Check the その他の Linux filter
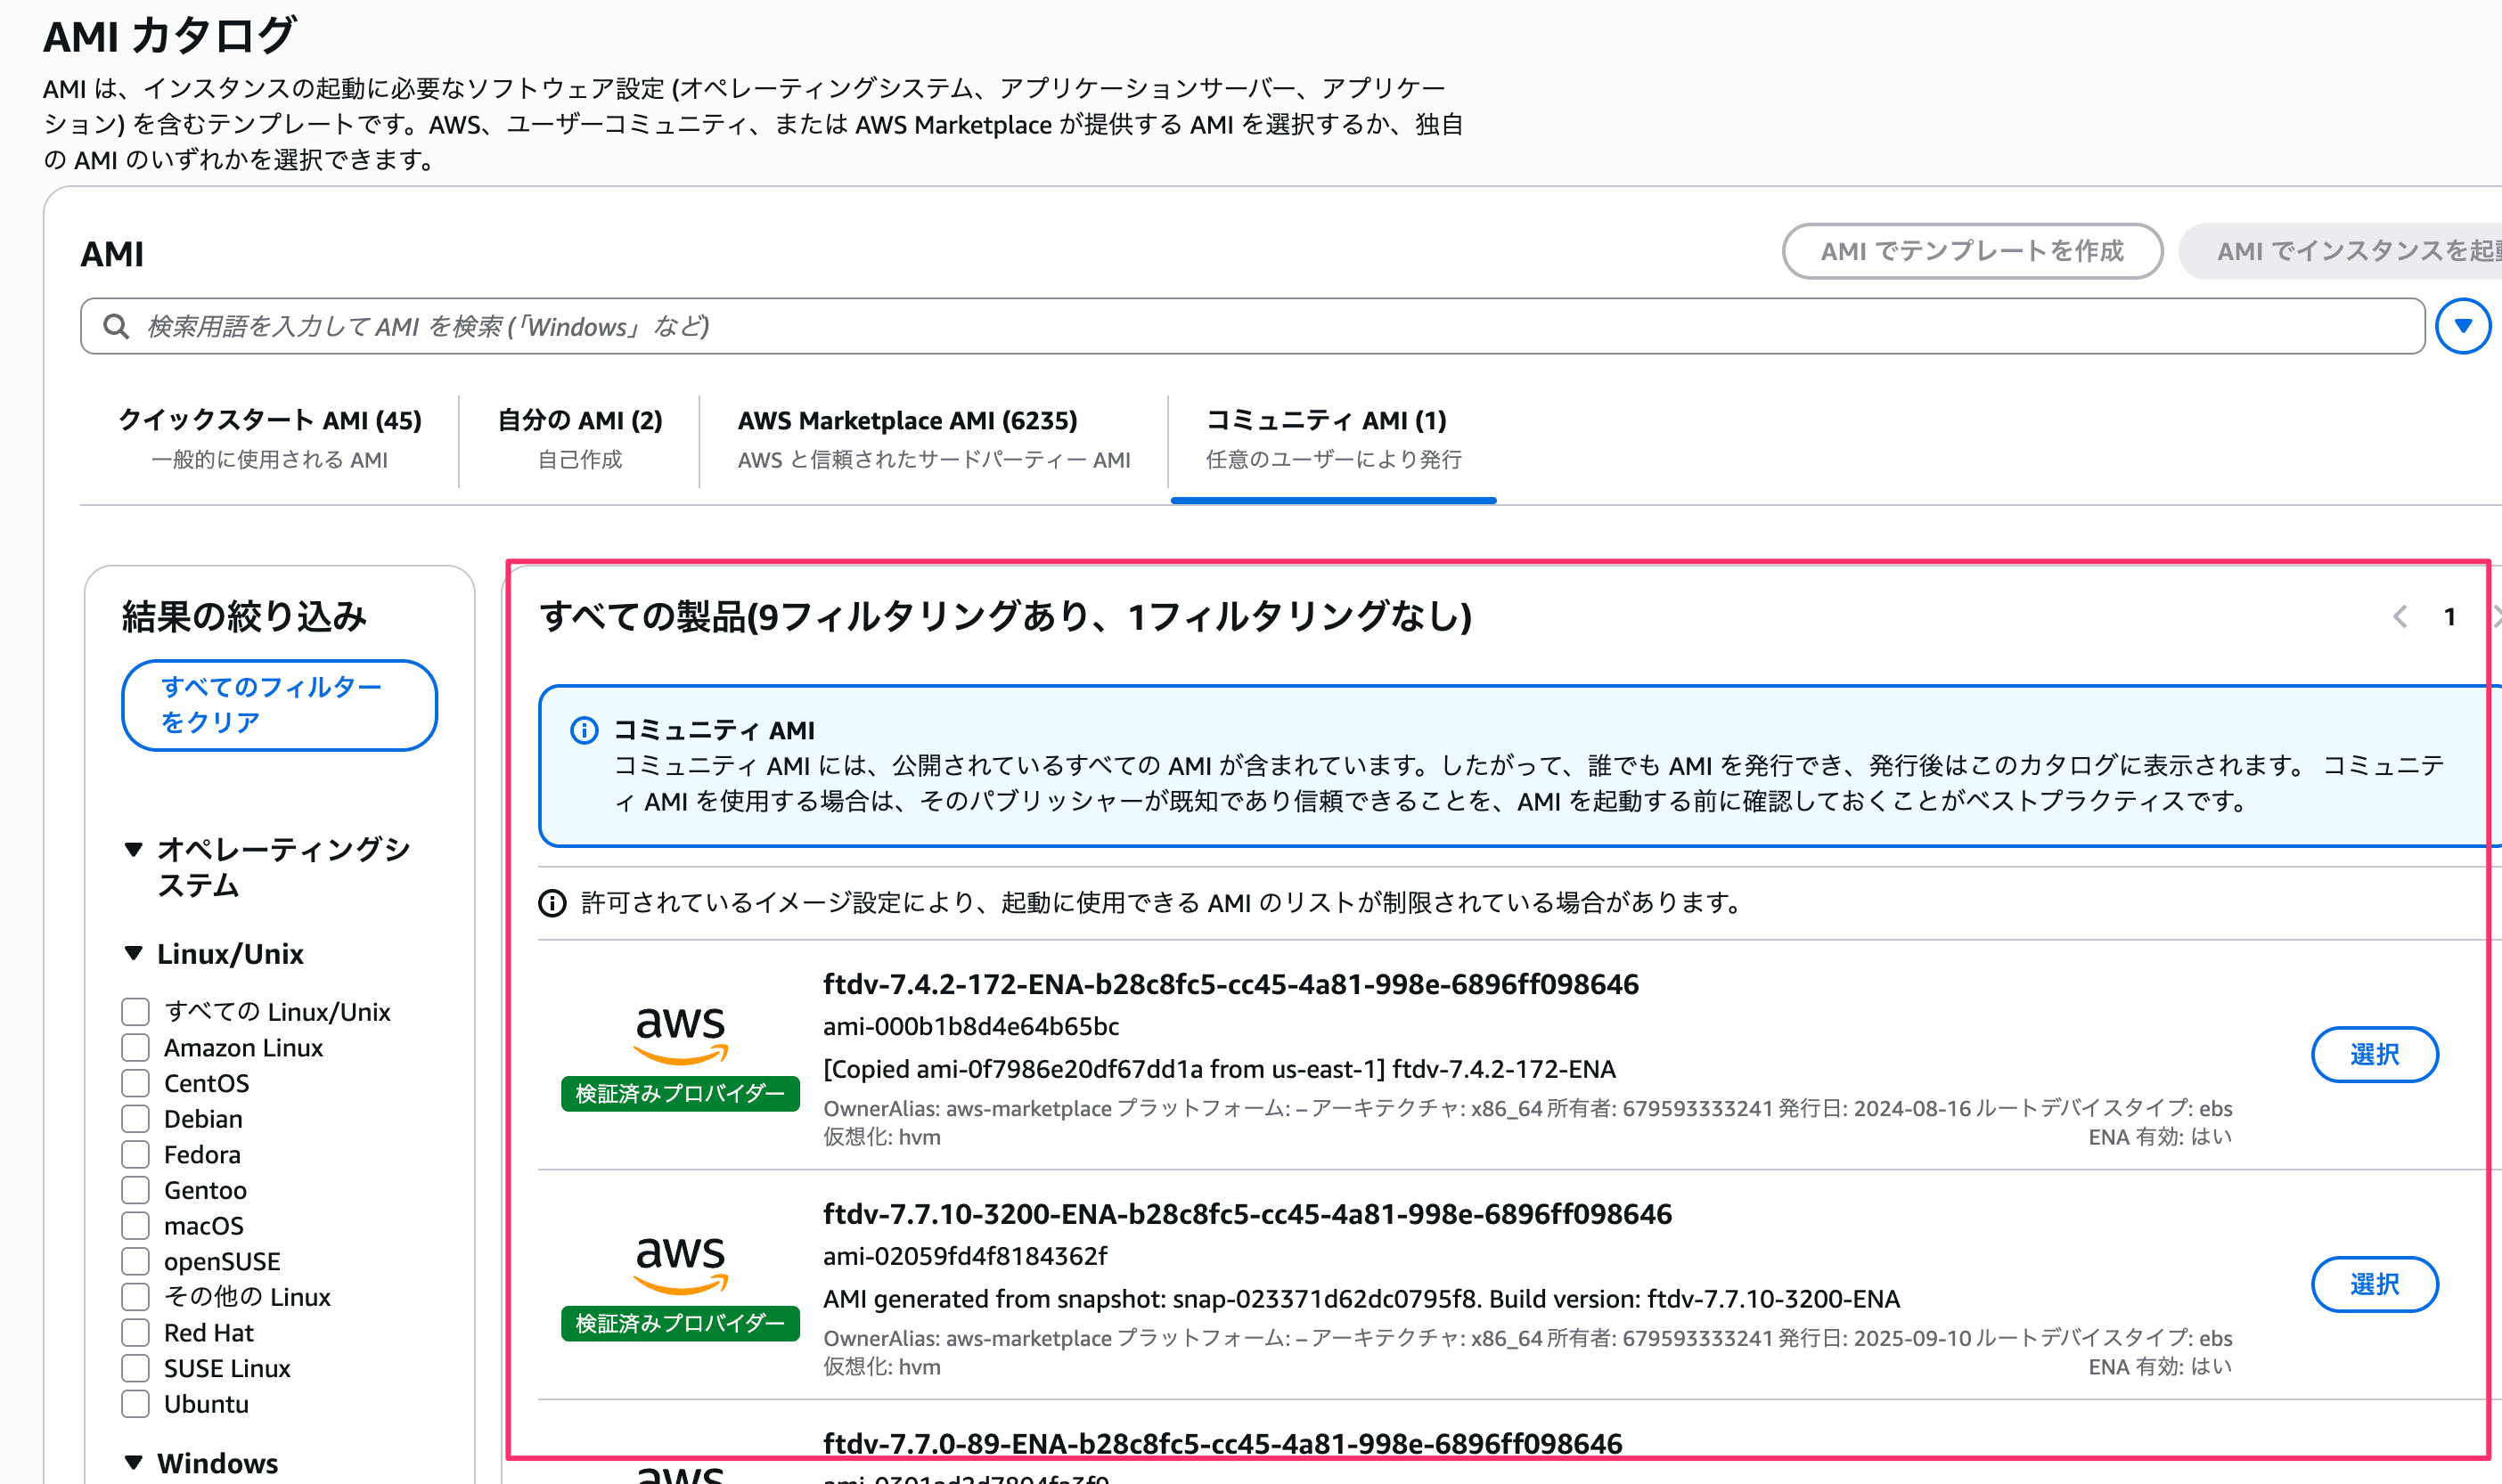The height and width of the screenshot is (1484, 2502). click(x=135, y=1297)
